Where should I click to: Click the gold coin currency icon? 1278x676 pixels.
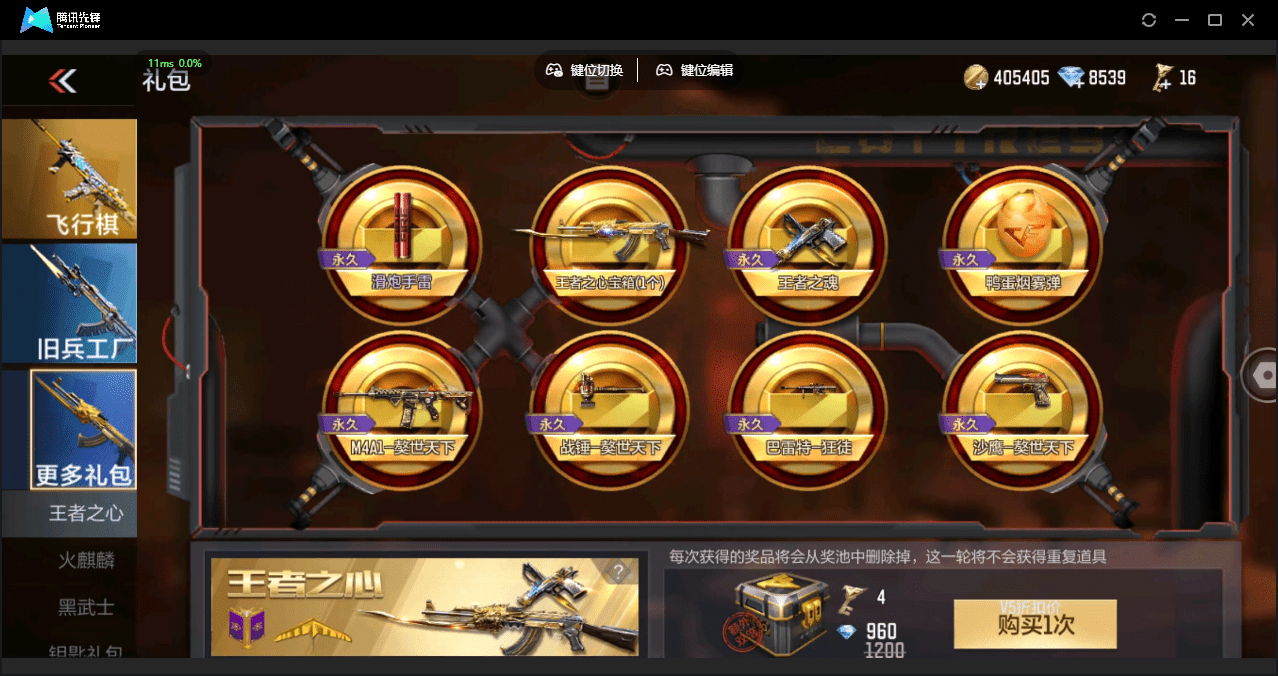pos(976,78)
